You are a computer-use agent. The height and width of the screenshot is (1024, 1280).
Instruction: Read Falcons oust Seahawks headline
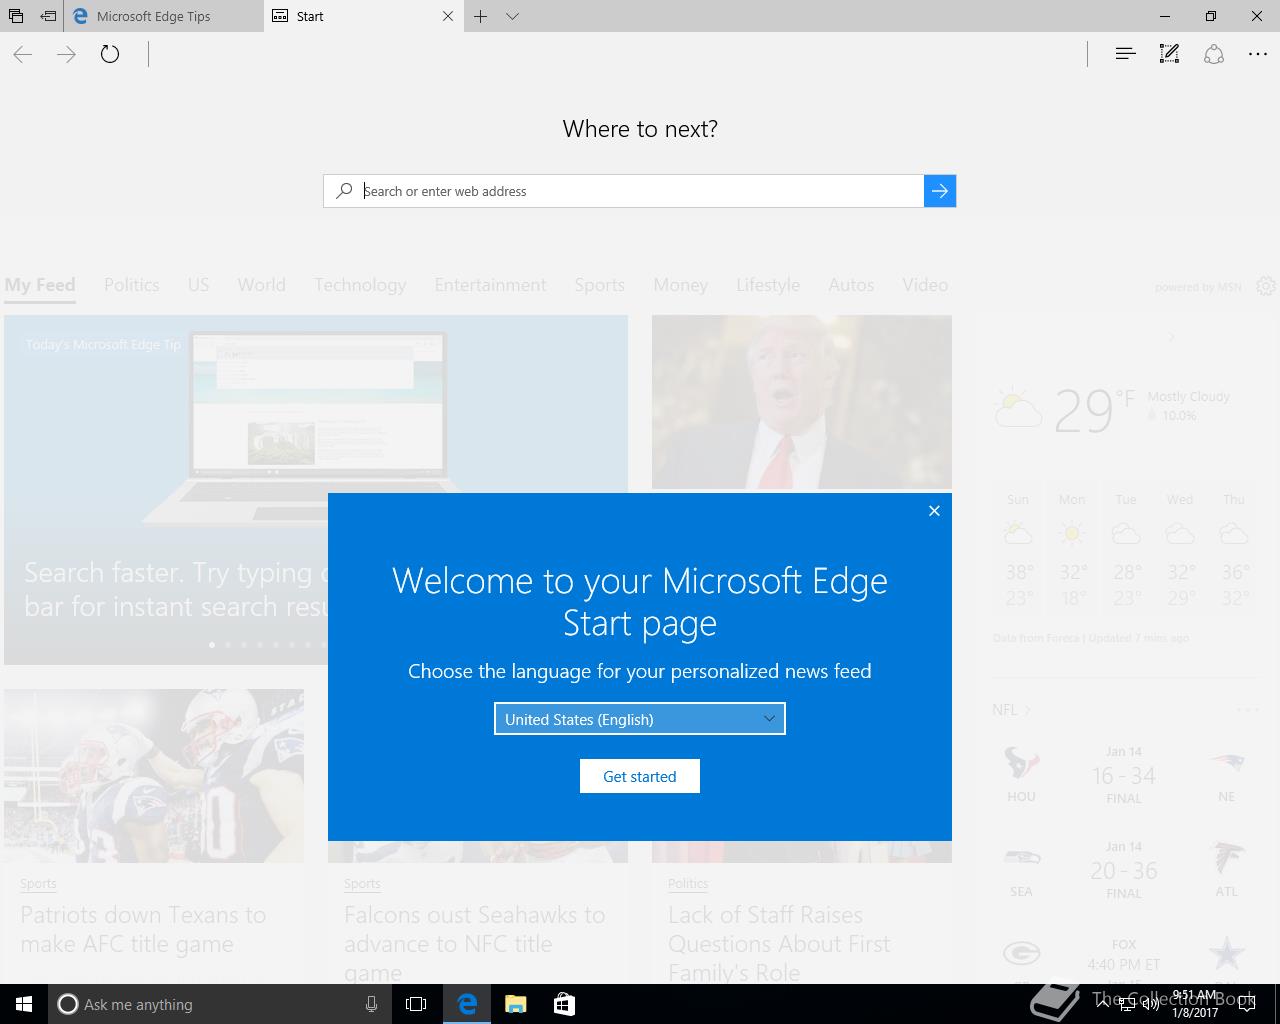[x=475, y=943]
